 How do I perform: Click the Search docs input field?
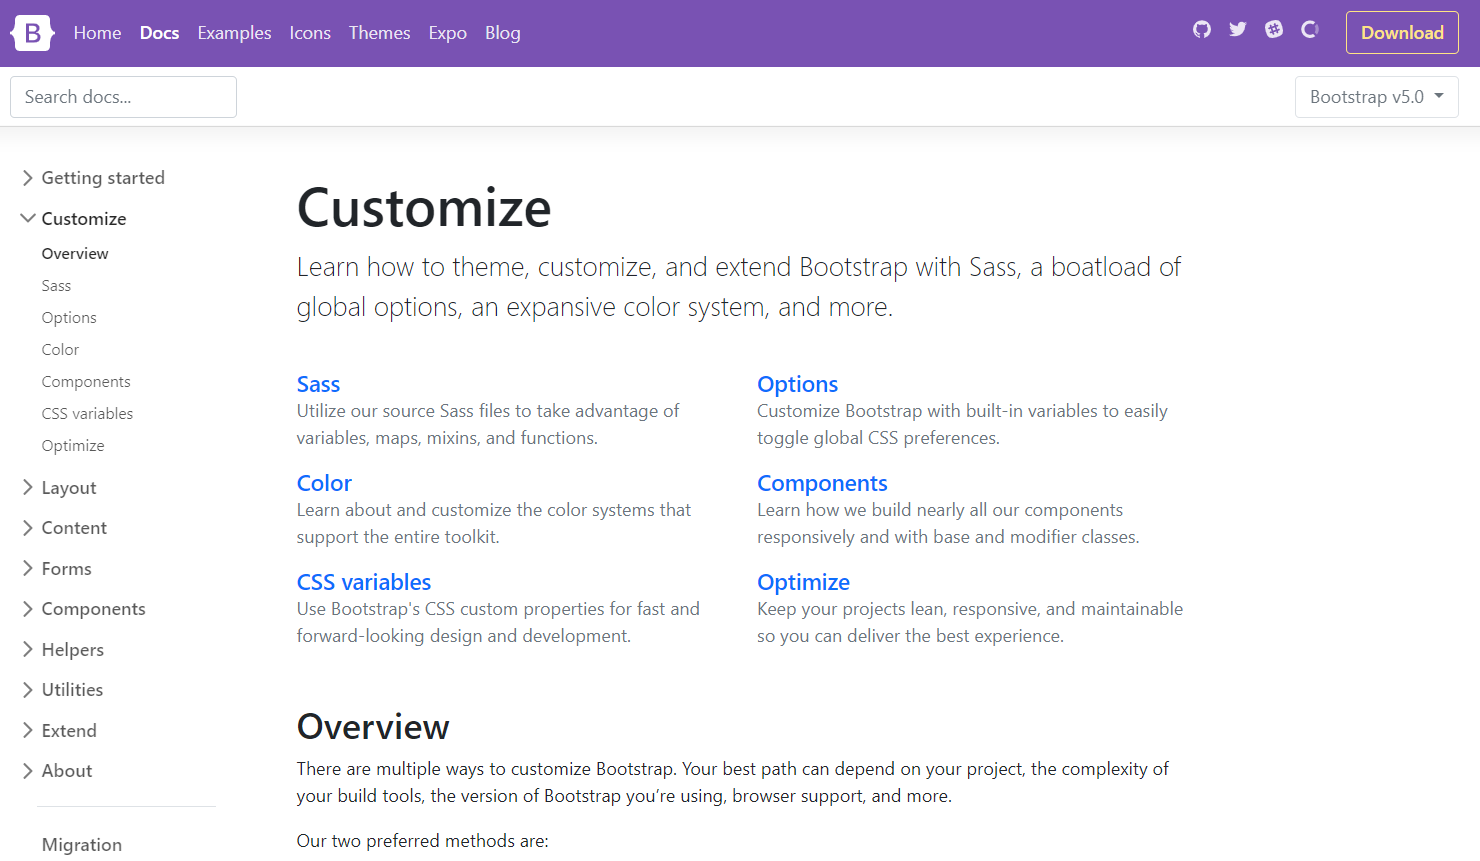tap(123, 96)
